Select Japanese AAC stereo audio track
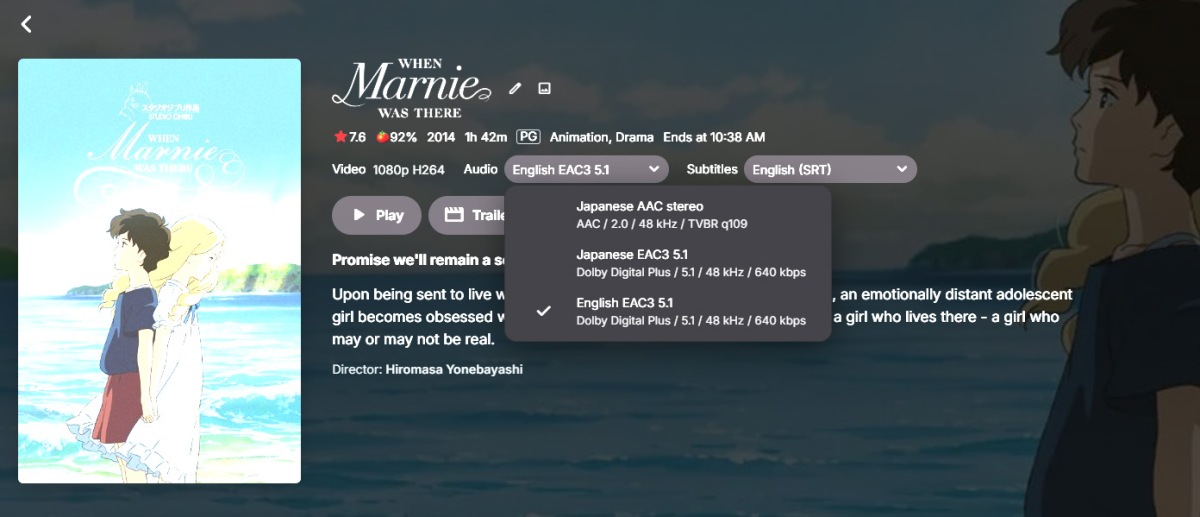 pyautogui.click(x=668, y=215)
